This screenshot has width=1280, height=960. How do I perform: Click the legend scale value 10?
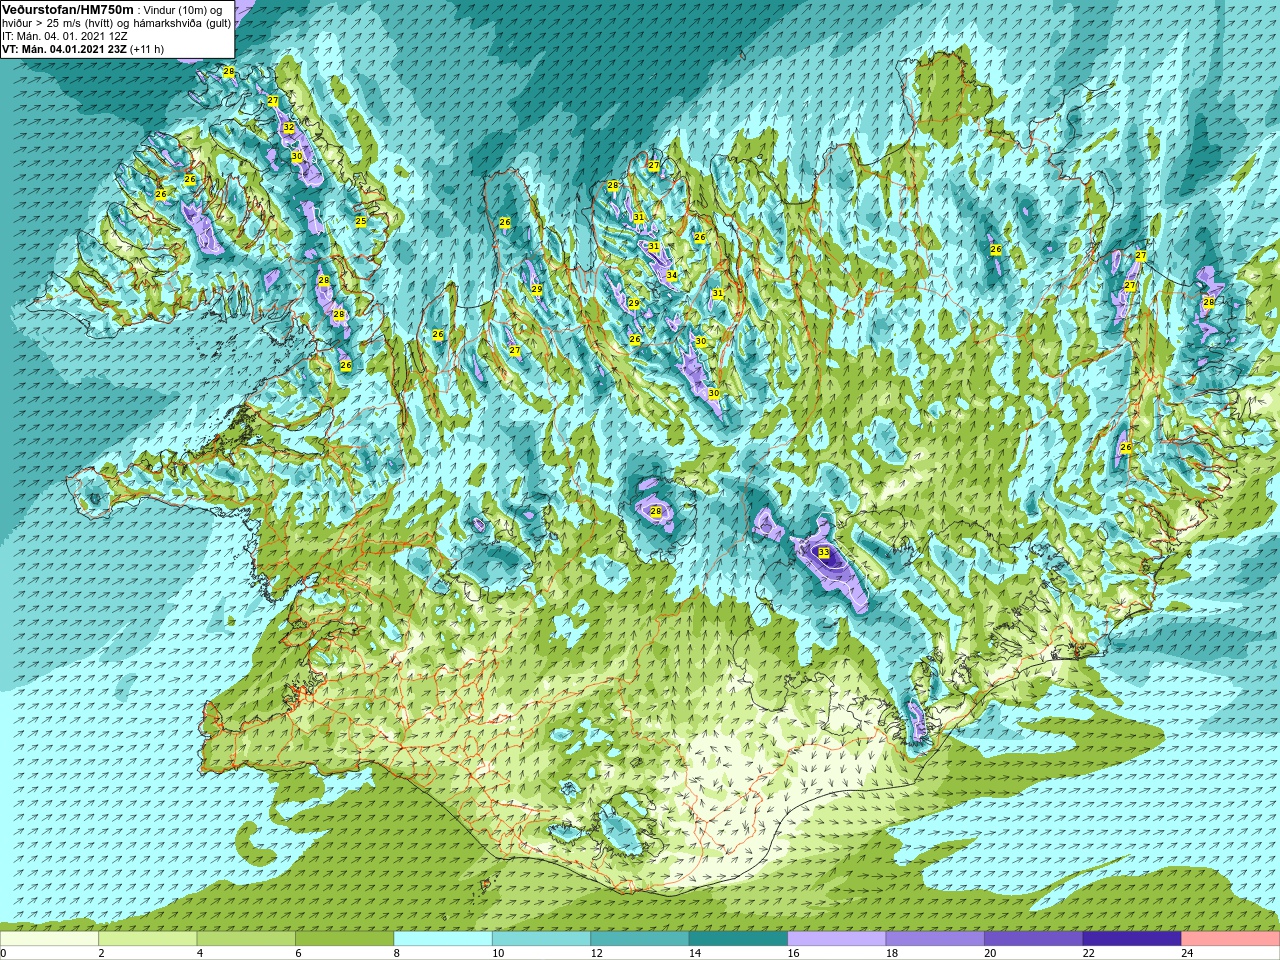498,953
